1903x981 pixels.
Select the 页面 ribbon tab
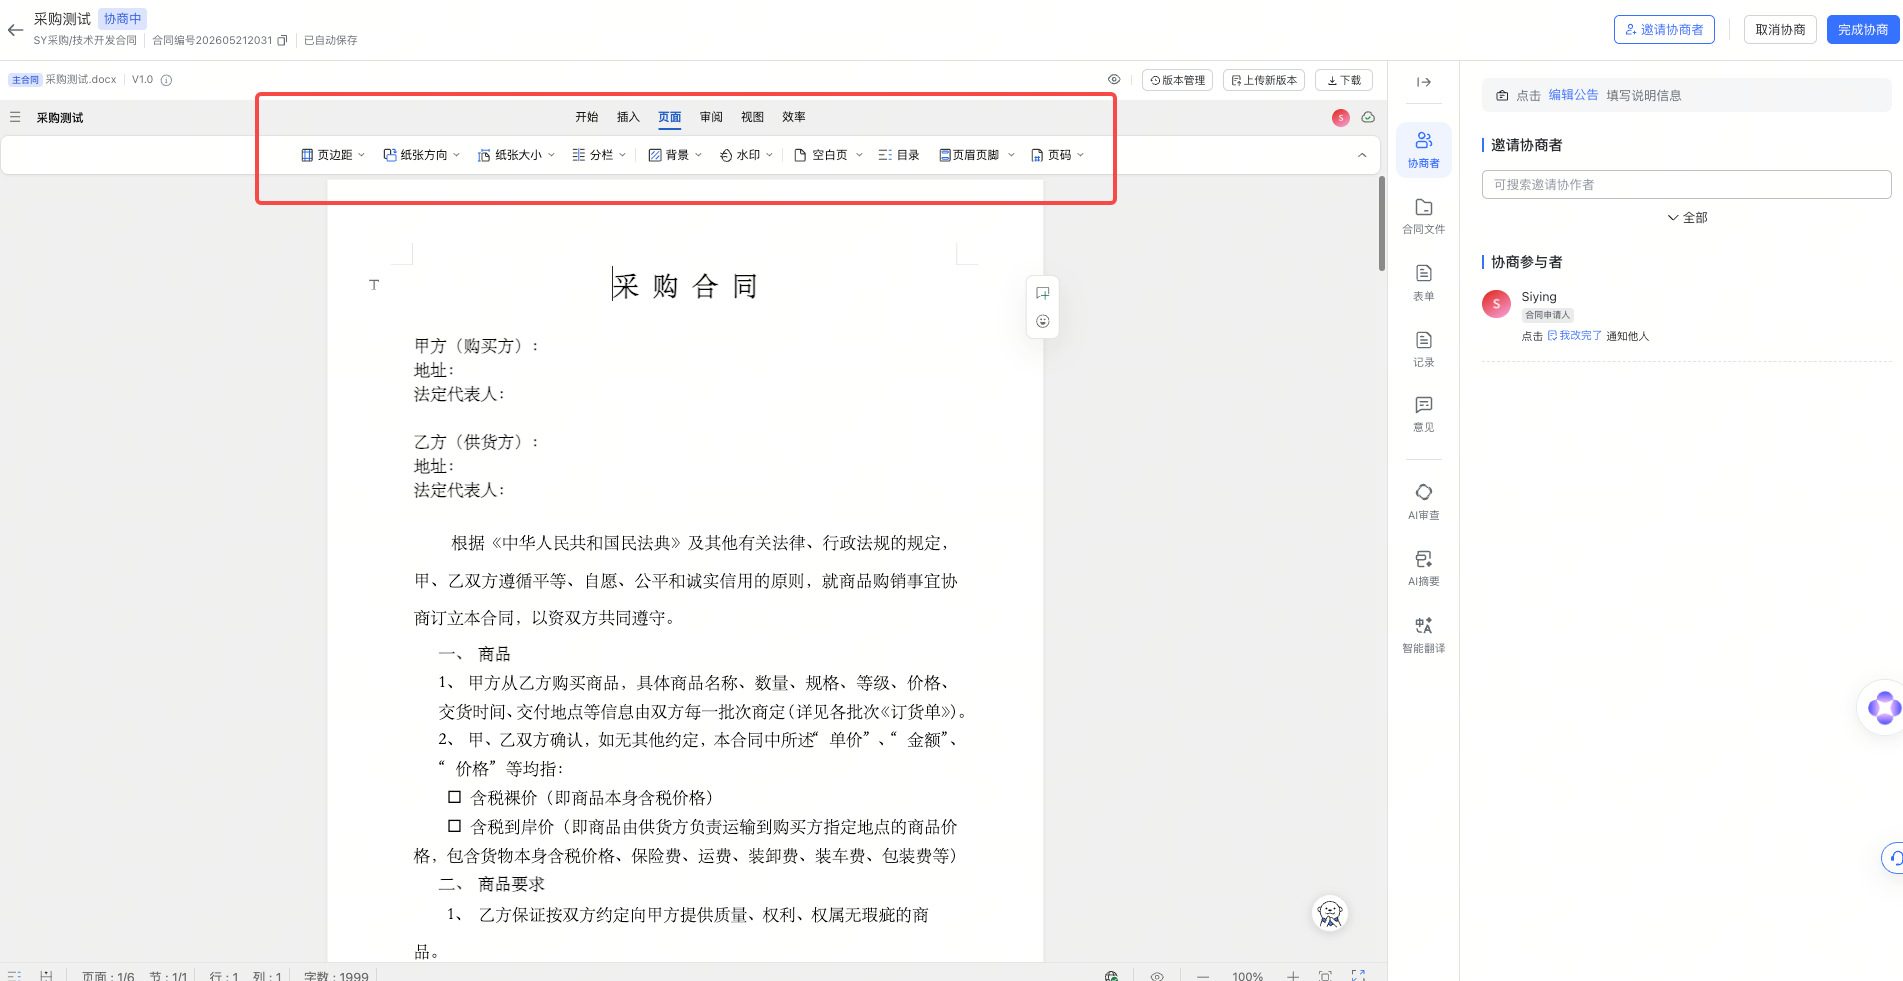coord(670,117)
